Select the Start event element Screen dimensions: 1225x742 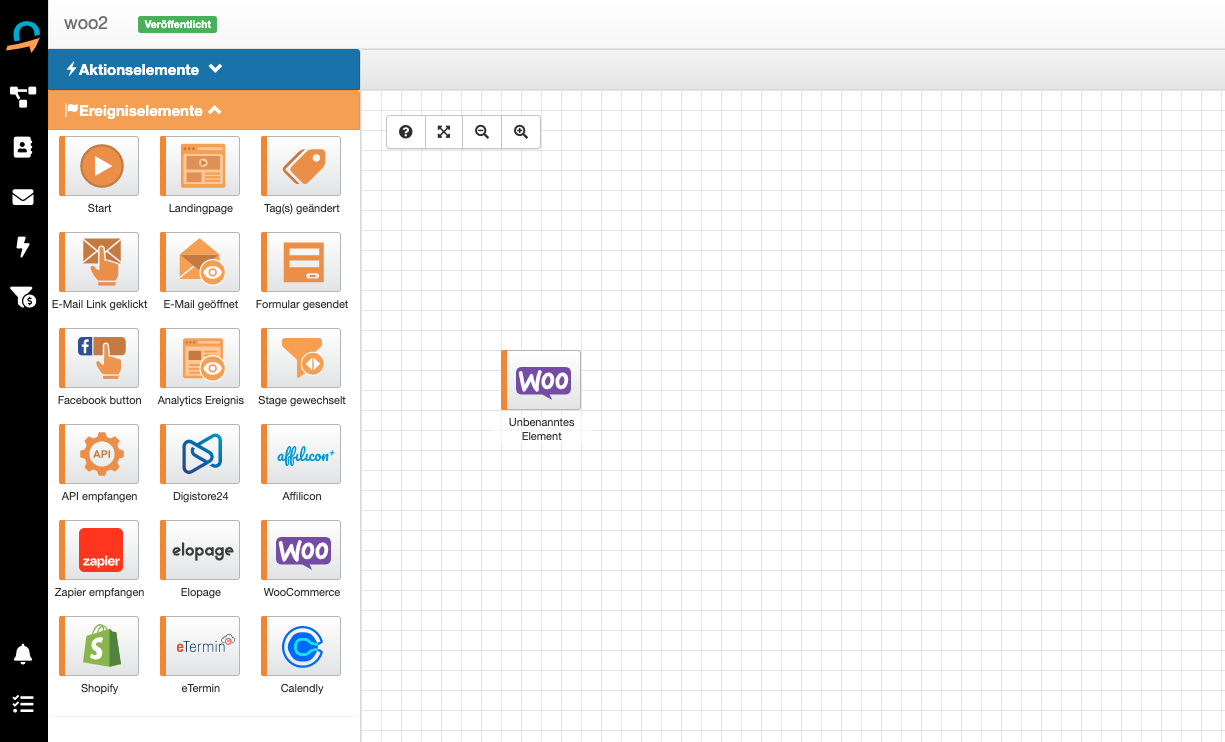[100, 166]
